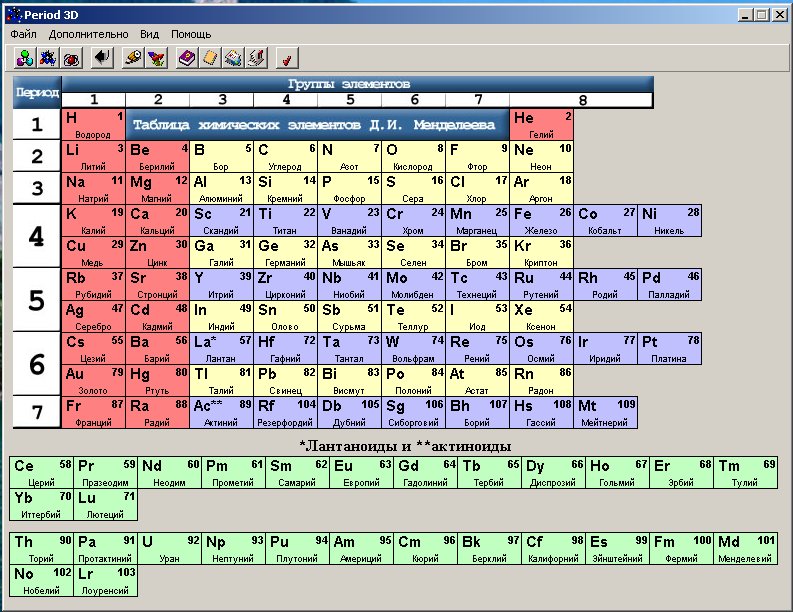Click the period 6 row label
This screenshot has width=793, height=612.
pos(36,364)
